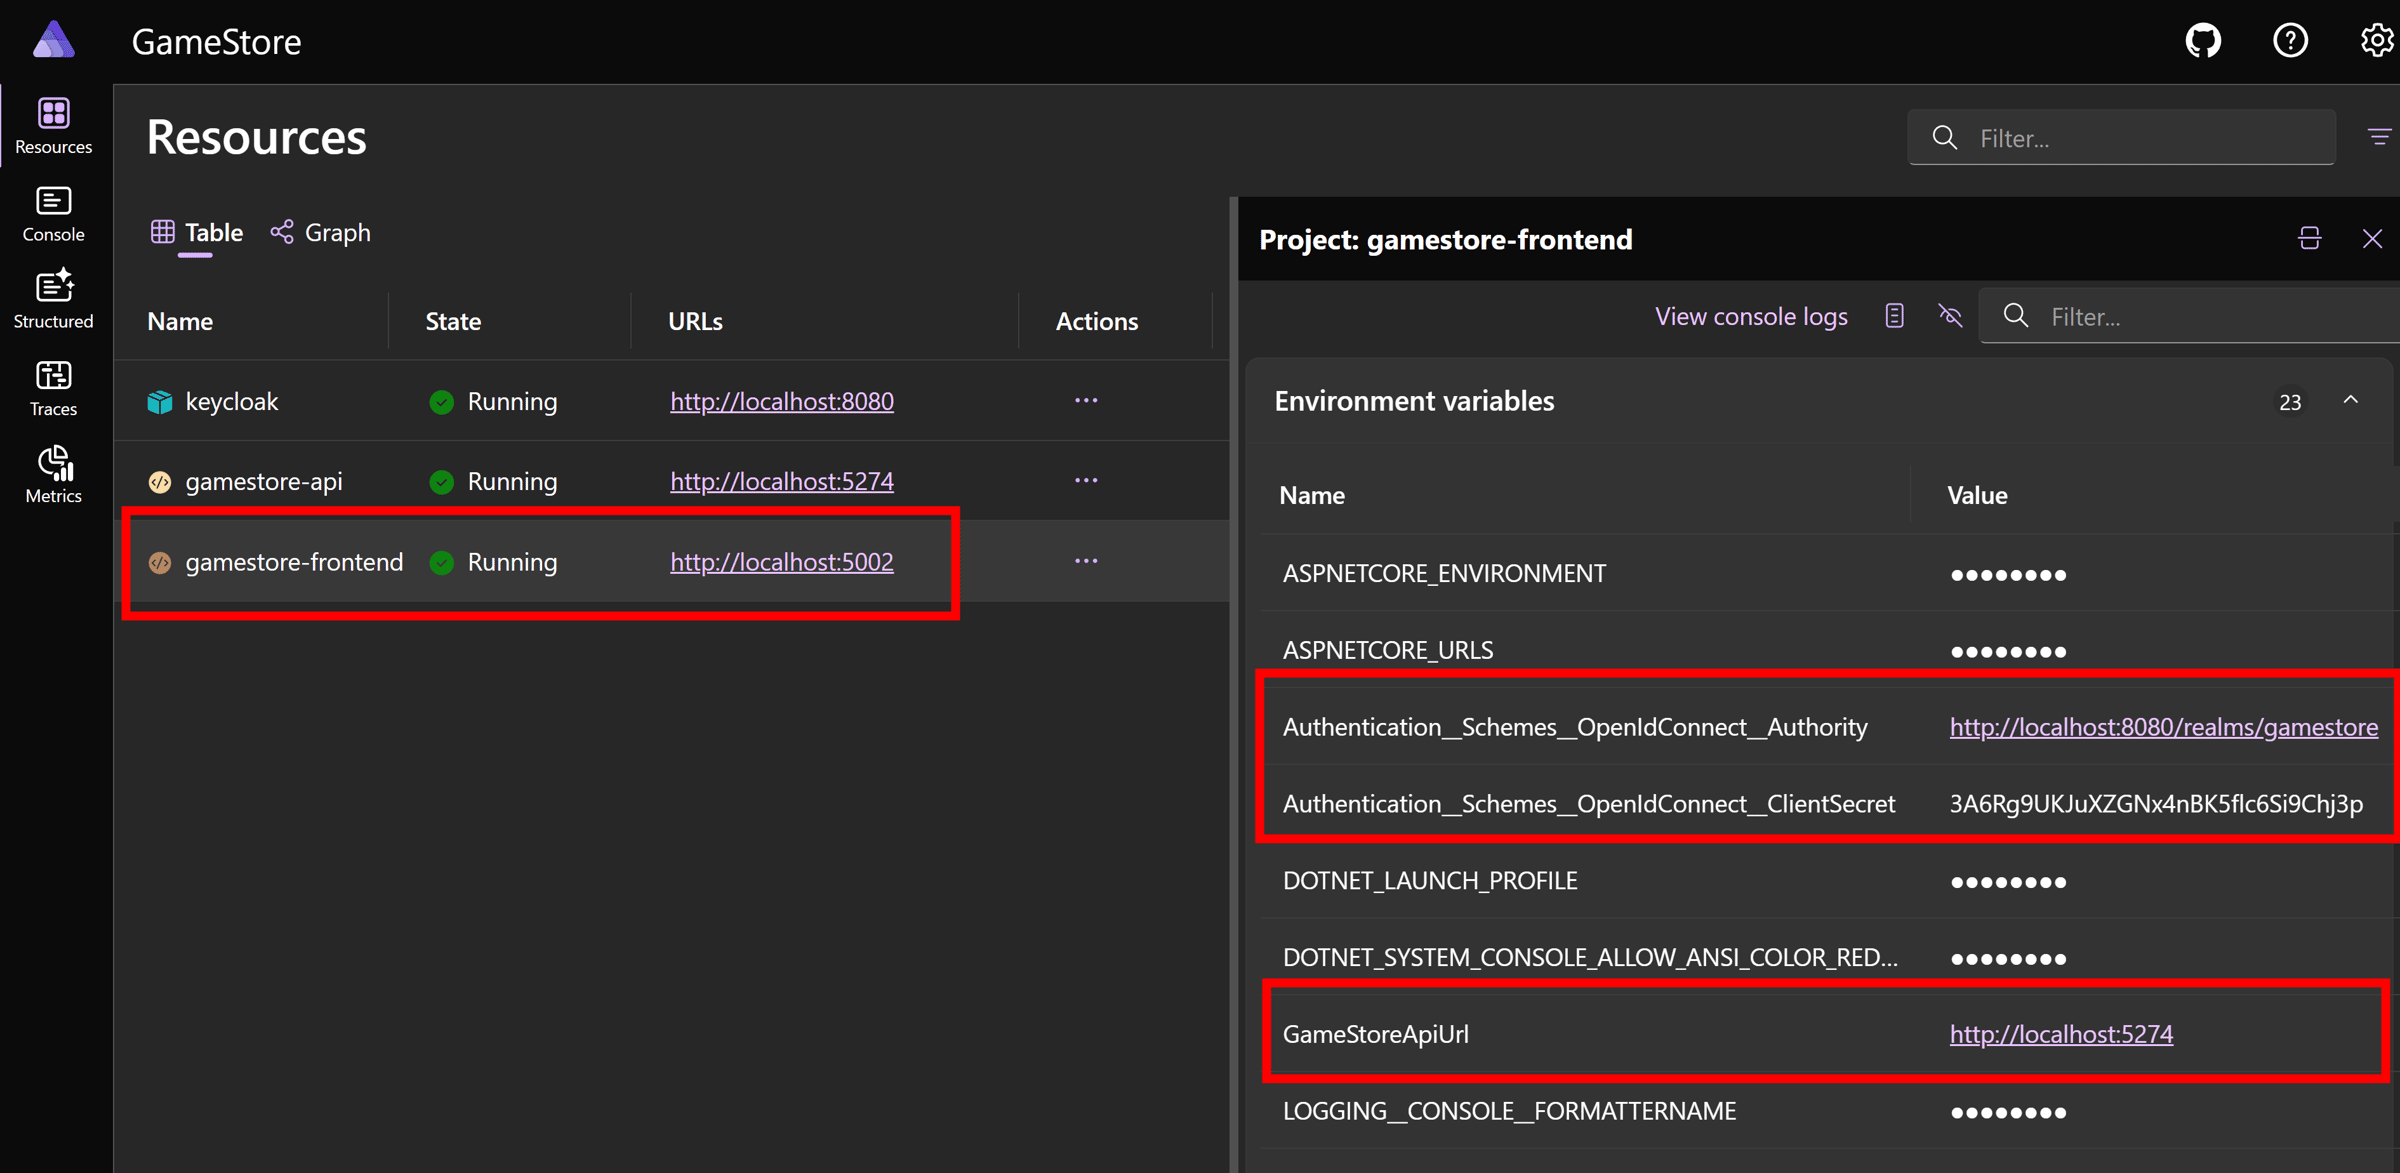Open the GitHub repository icon
The height and width of the screenshot is (1173, 2400).
coord(2204,41)
